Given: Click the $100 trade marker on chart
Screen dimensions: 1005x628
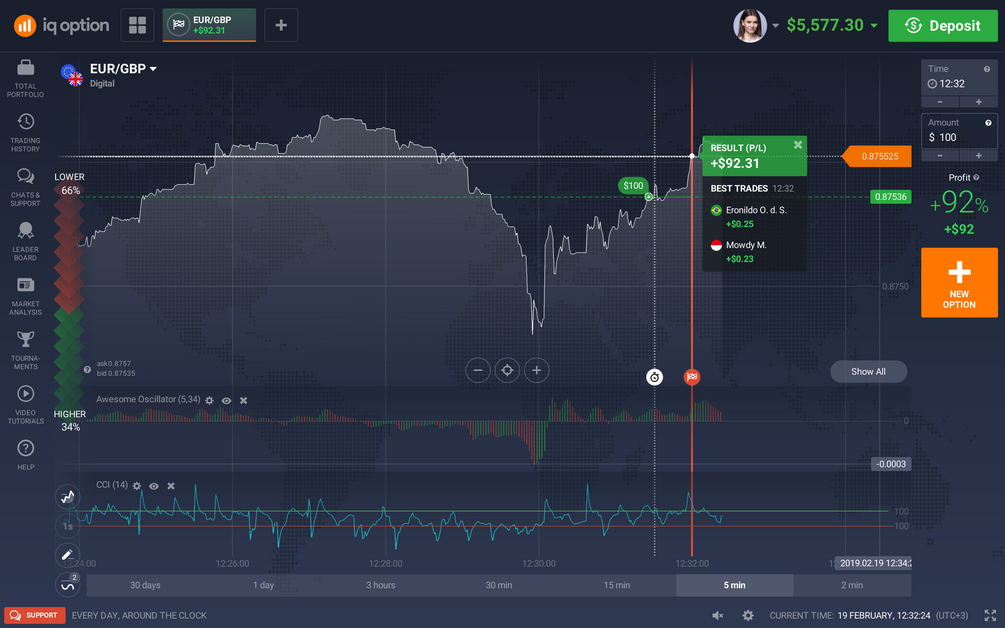Looking at the screenshot, I should [x=633, y=186].
